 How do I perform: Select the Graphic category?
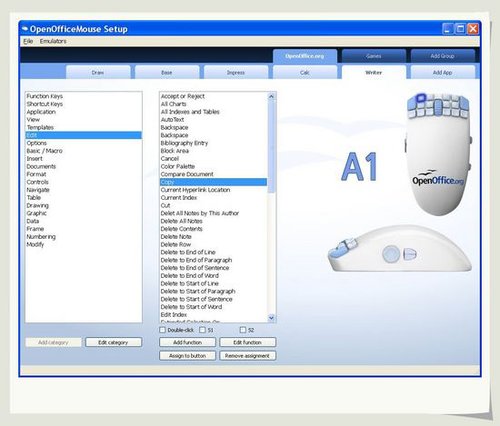[37, 213]
